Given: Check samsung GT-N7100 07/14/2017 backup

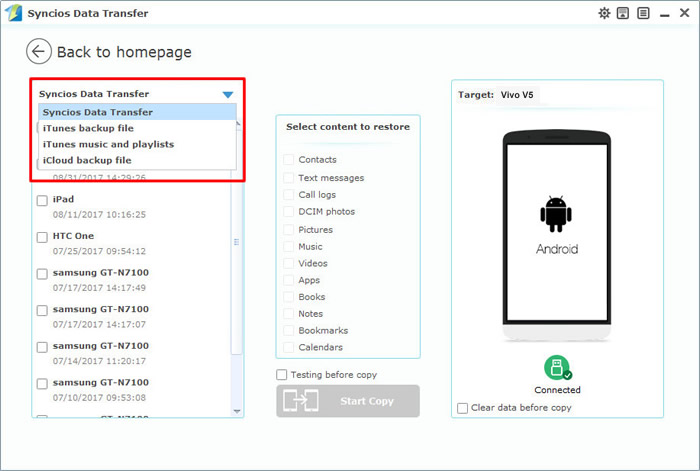Looking at the screenshot, I should (x=42, y=347).
